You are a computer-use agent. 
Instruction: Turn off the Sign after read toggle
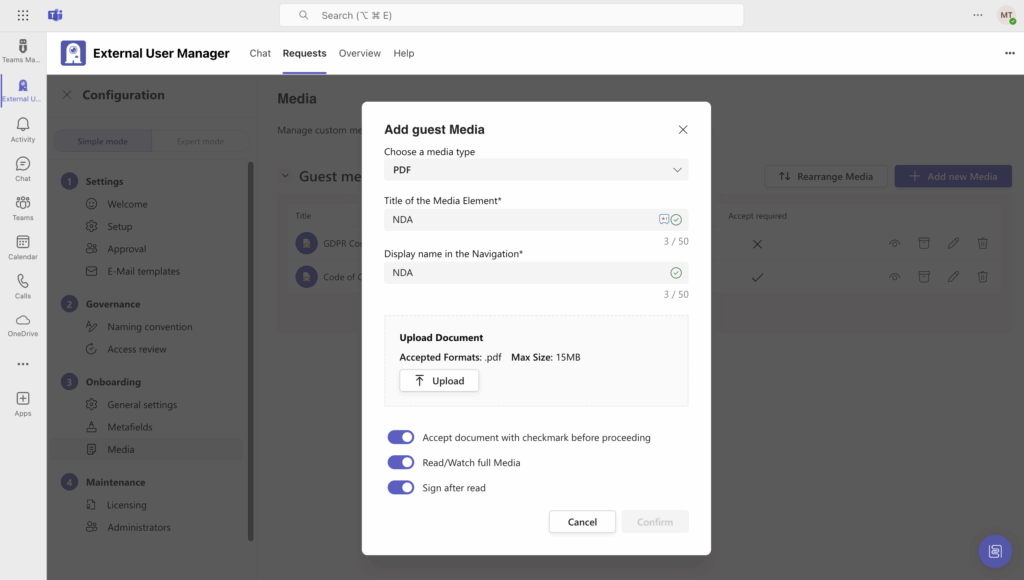click(400, 487)
